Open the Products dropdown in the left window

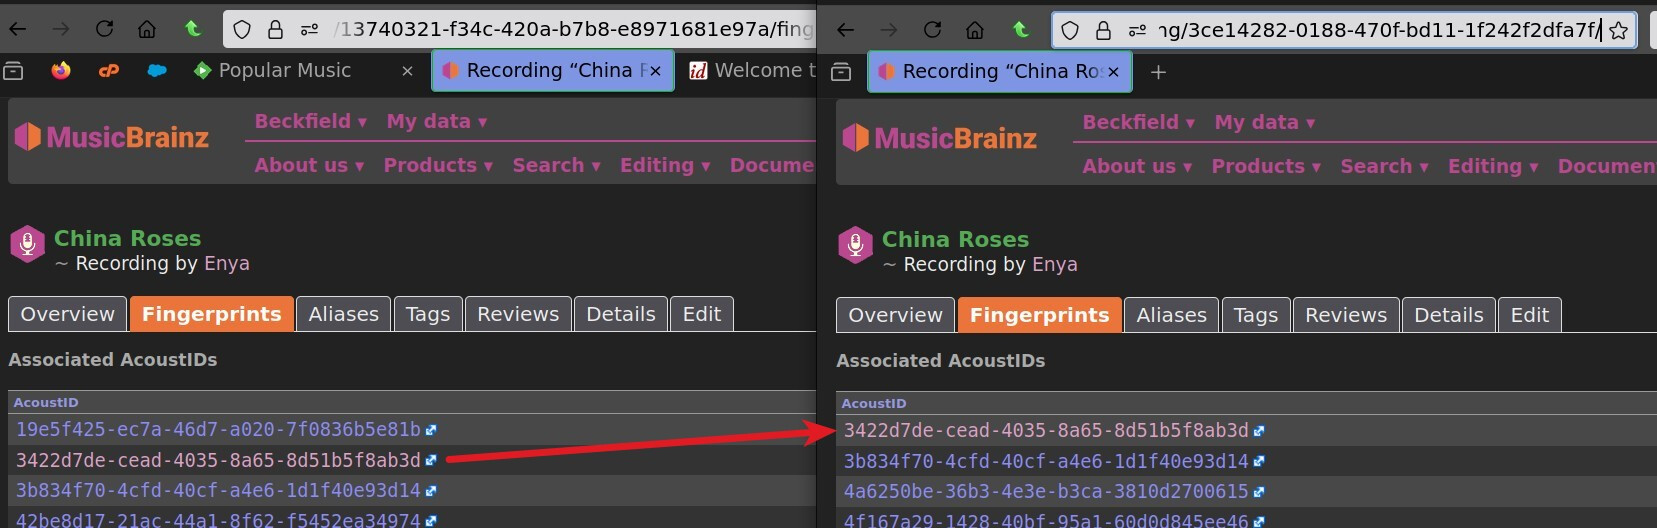tap(438, 165)
